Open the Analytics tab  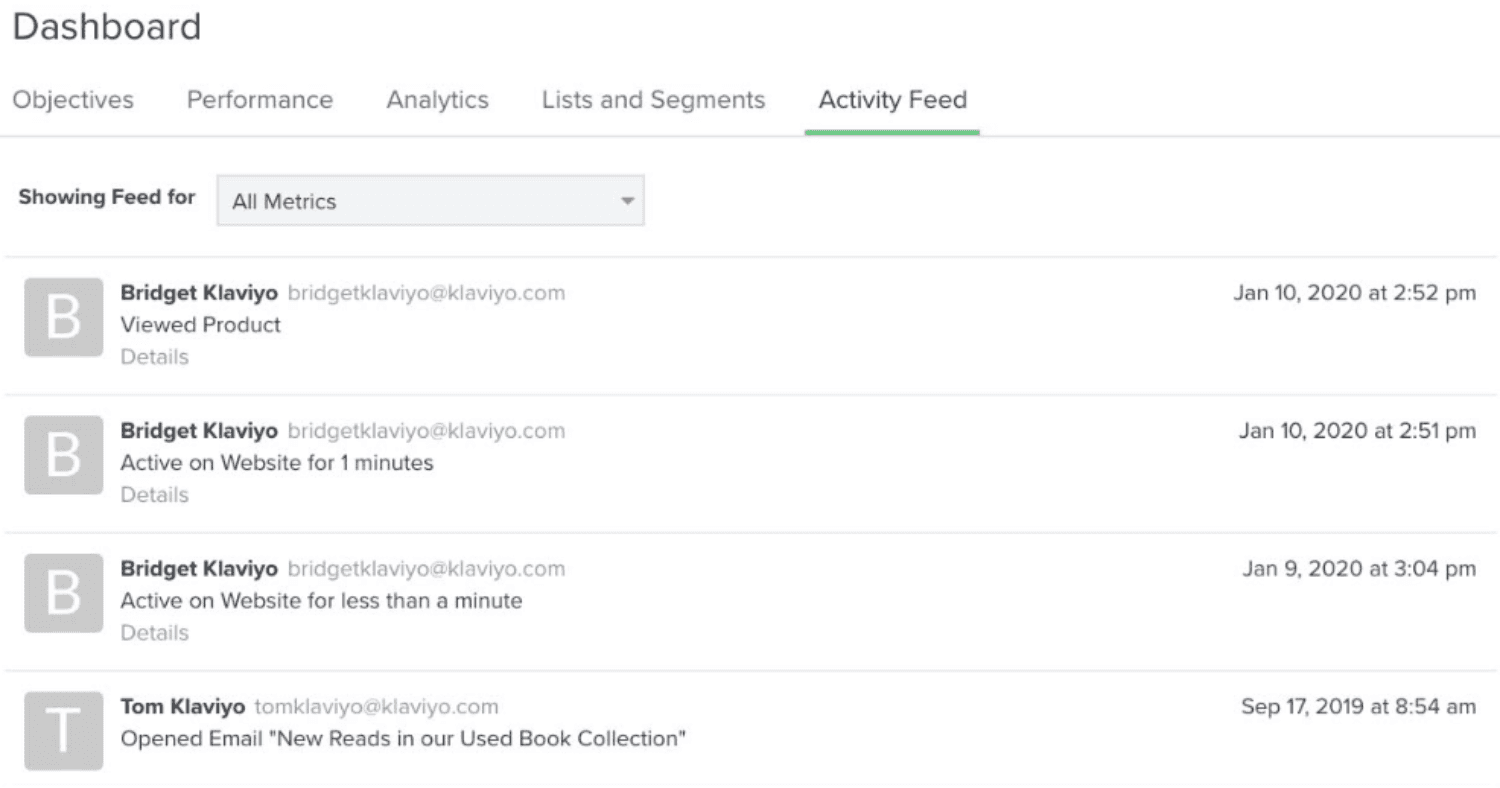tap(438, 100)
